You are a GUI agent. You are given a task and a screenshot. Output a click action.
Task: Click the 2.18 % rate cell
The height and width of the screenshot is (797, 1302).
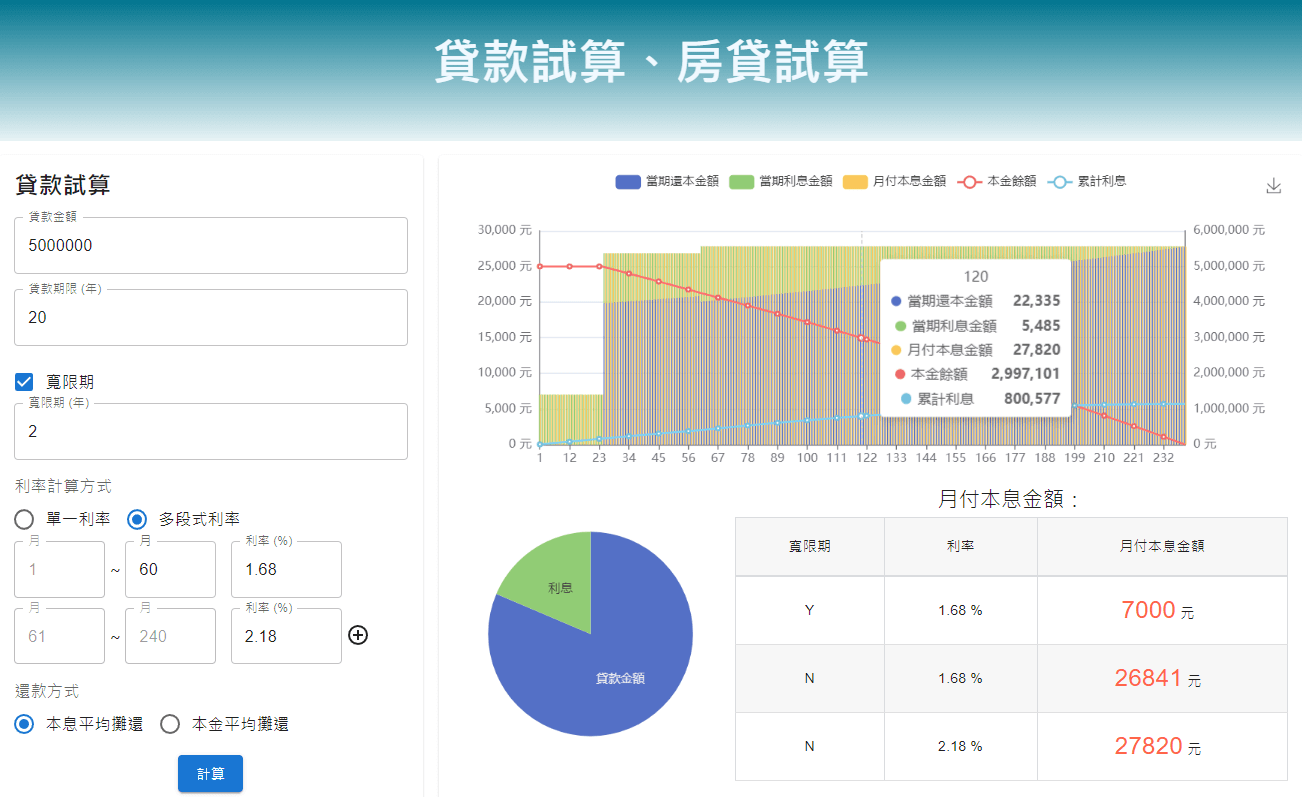tap(961, 746)
